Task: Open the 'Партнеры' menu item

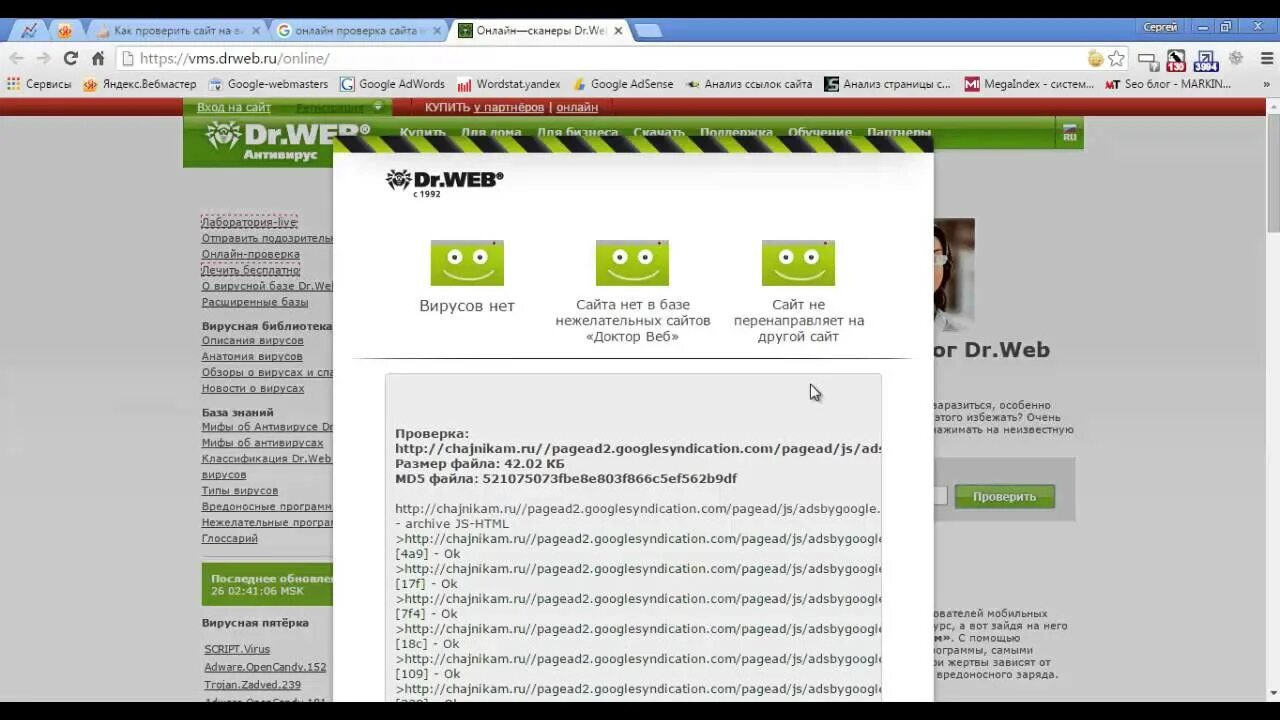Action: [x=899, y=132]
